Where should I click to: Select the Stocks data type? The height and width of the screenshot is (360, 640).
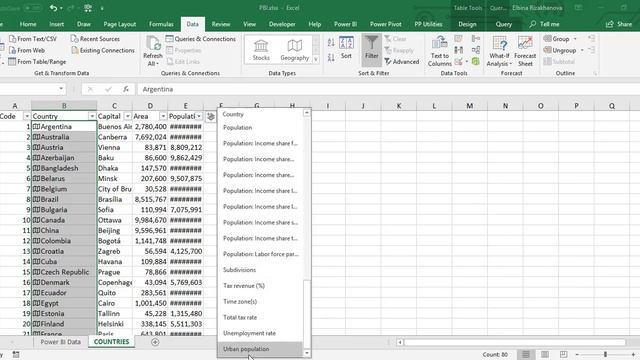261,50
